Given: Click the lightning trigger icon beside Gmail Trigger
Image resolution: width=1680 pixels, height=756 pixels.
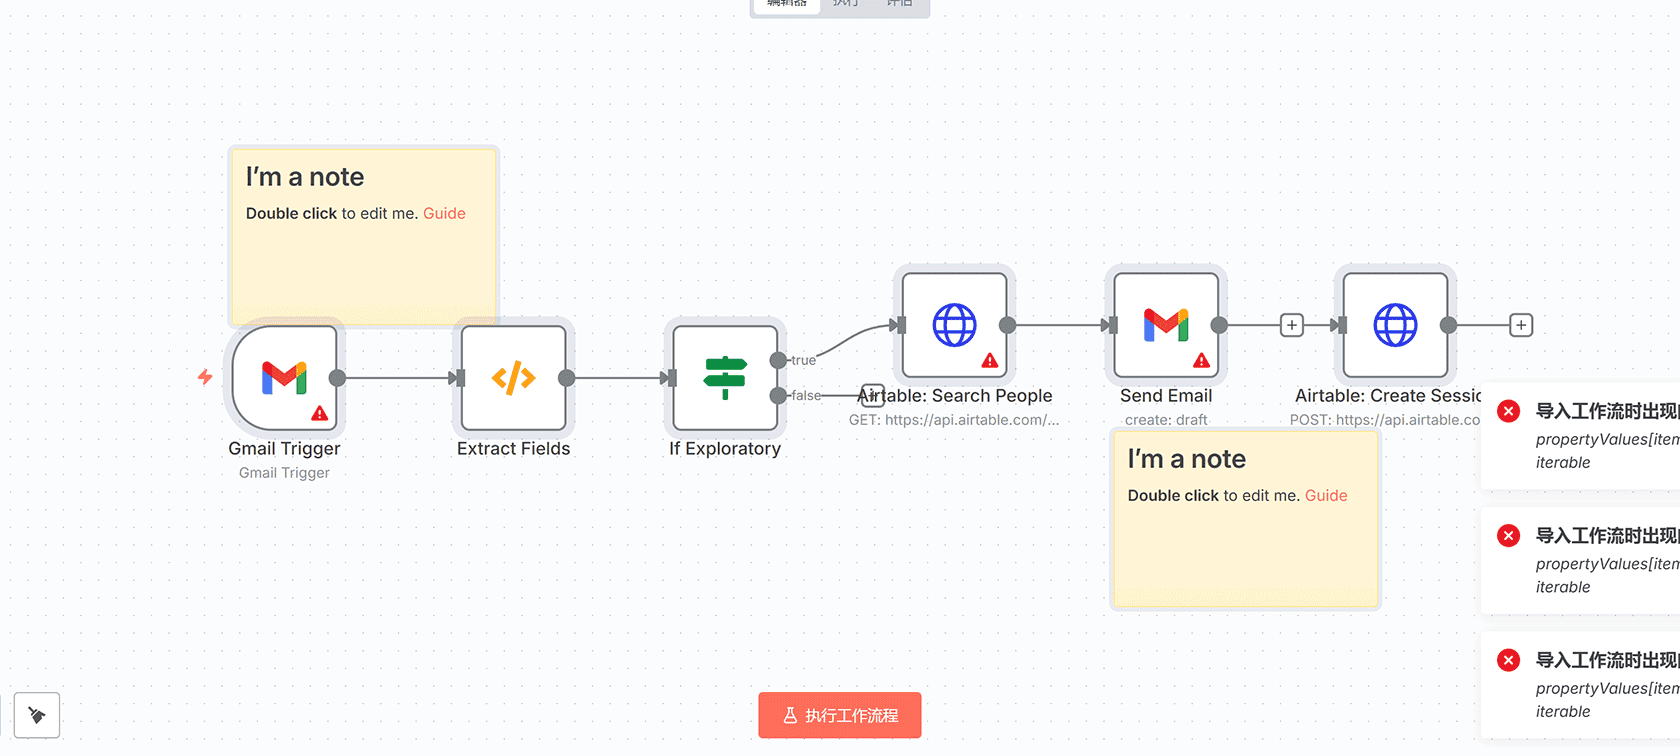Looking at the screenshot, I should [205, 377].
